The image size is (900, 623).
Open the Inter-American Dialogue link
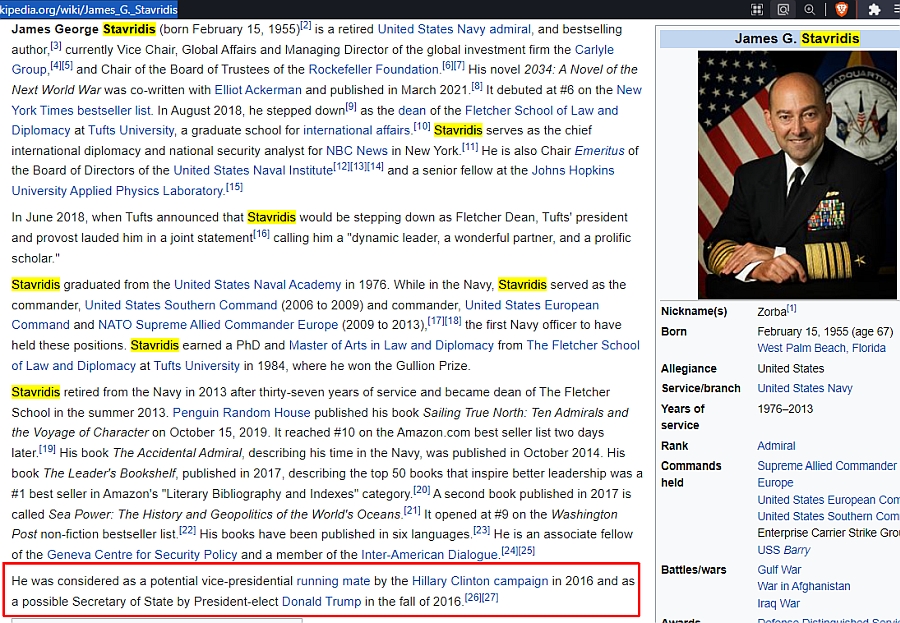(429, 555)
